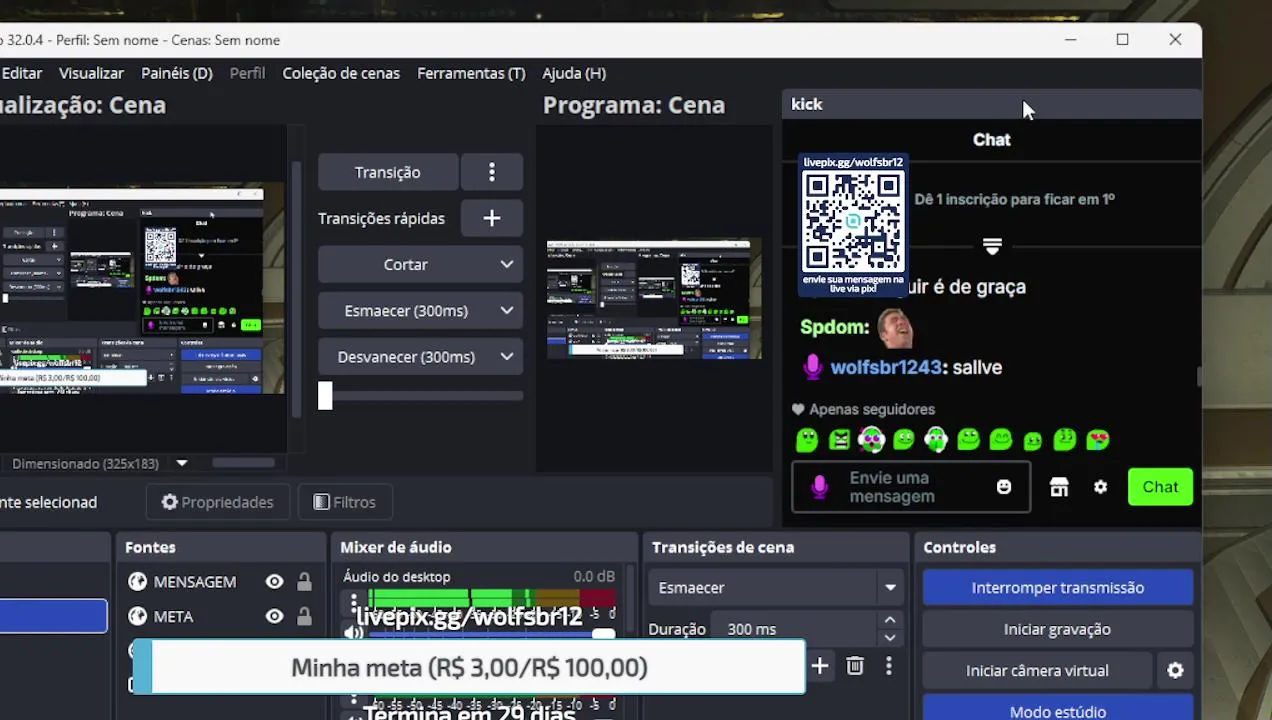Add a quick transition with the plus

point(491,218)
